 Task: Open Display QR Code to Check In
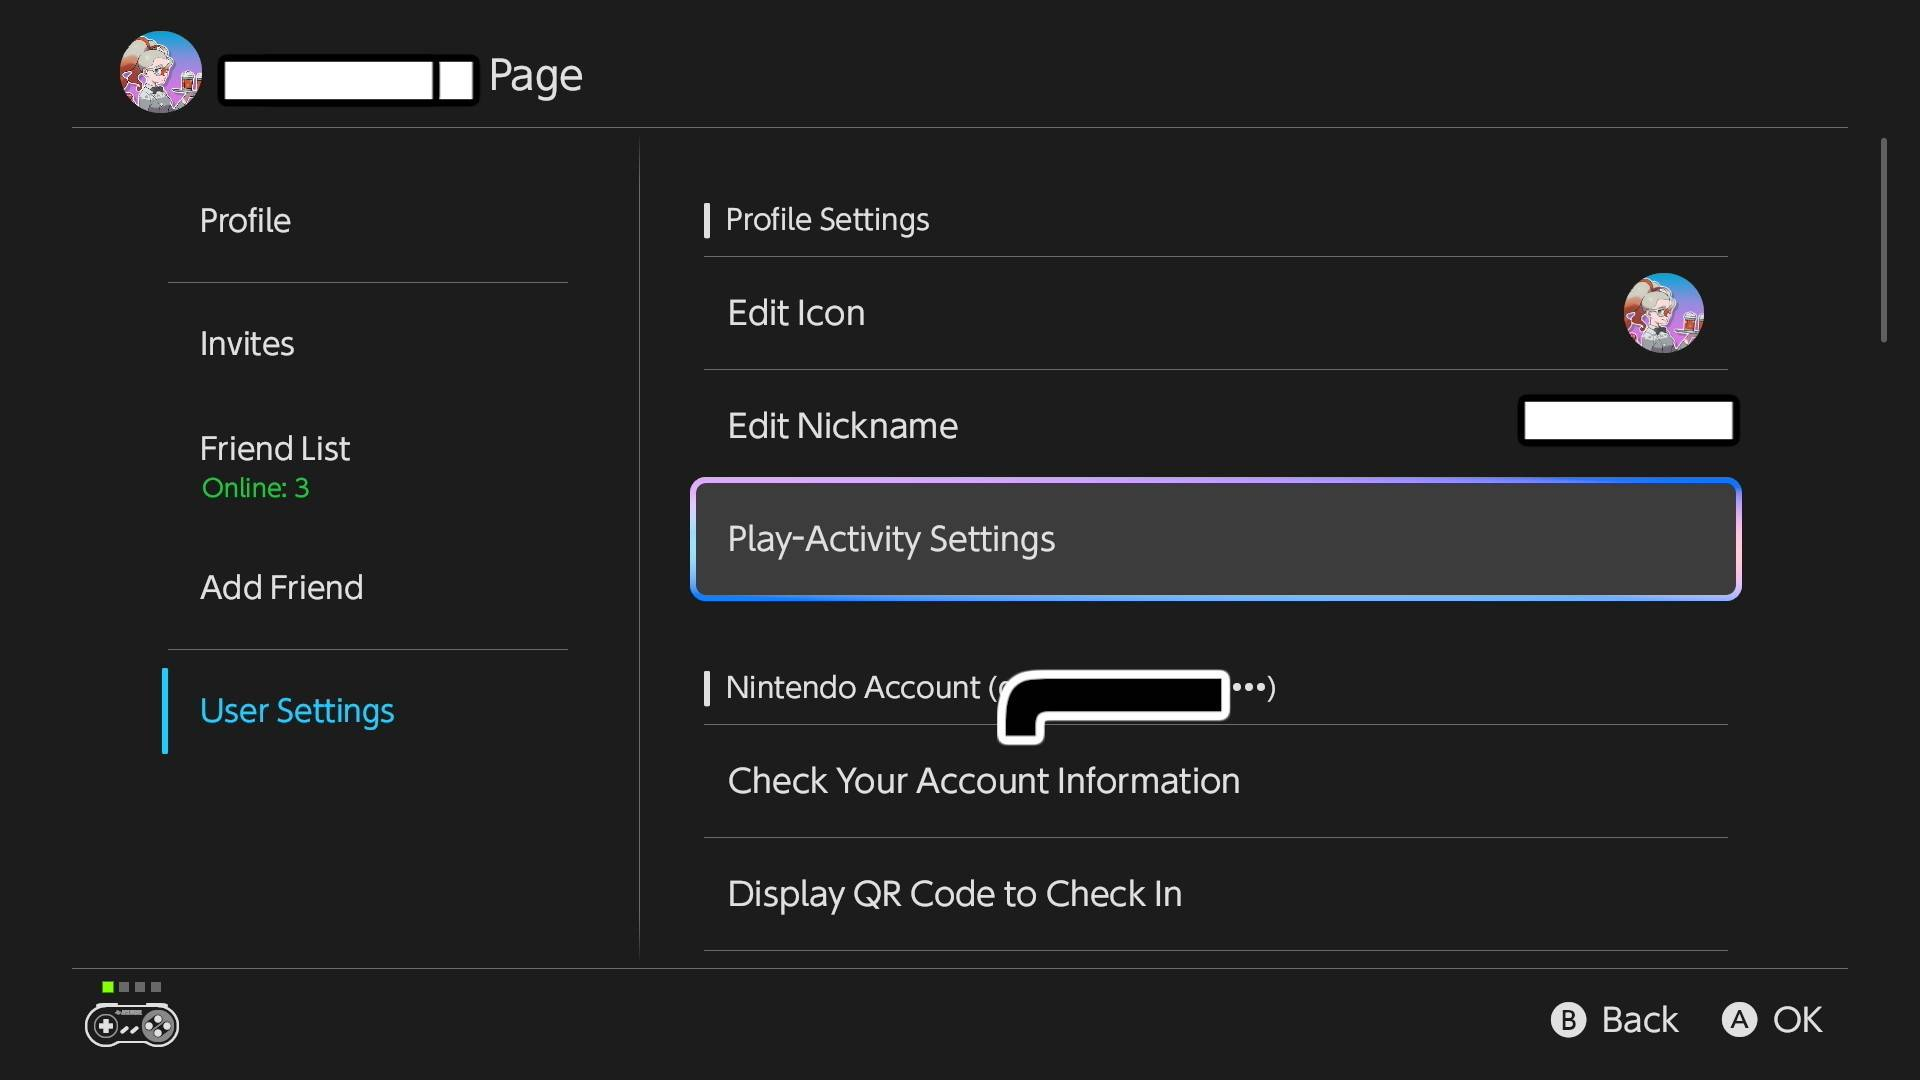(x=954, y=894)
